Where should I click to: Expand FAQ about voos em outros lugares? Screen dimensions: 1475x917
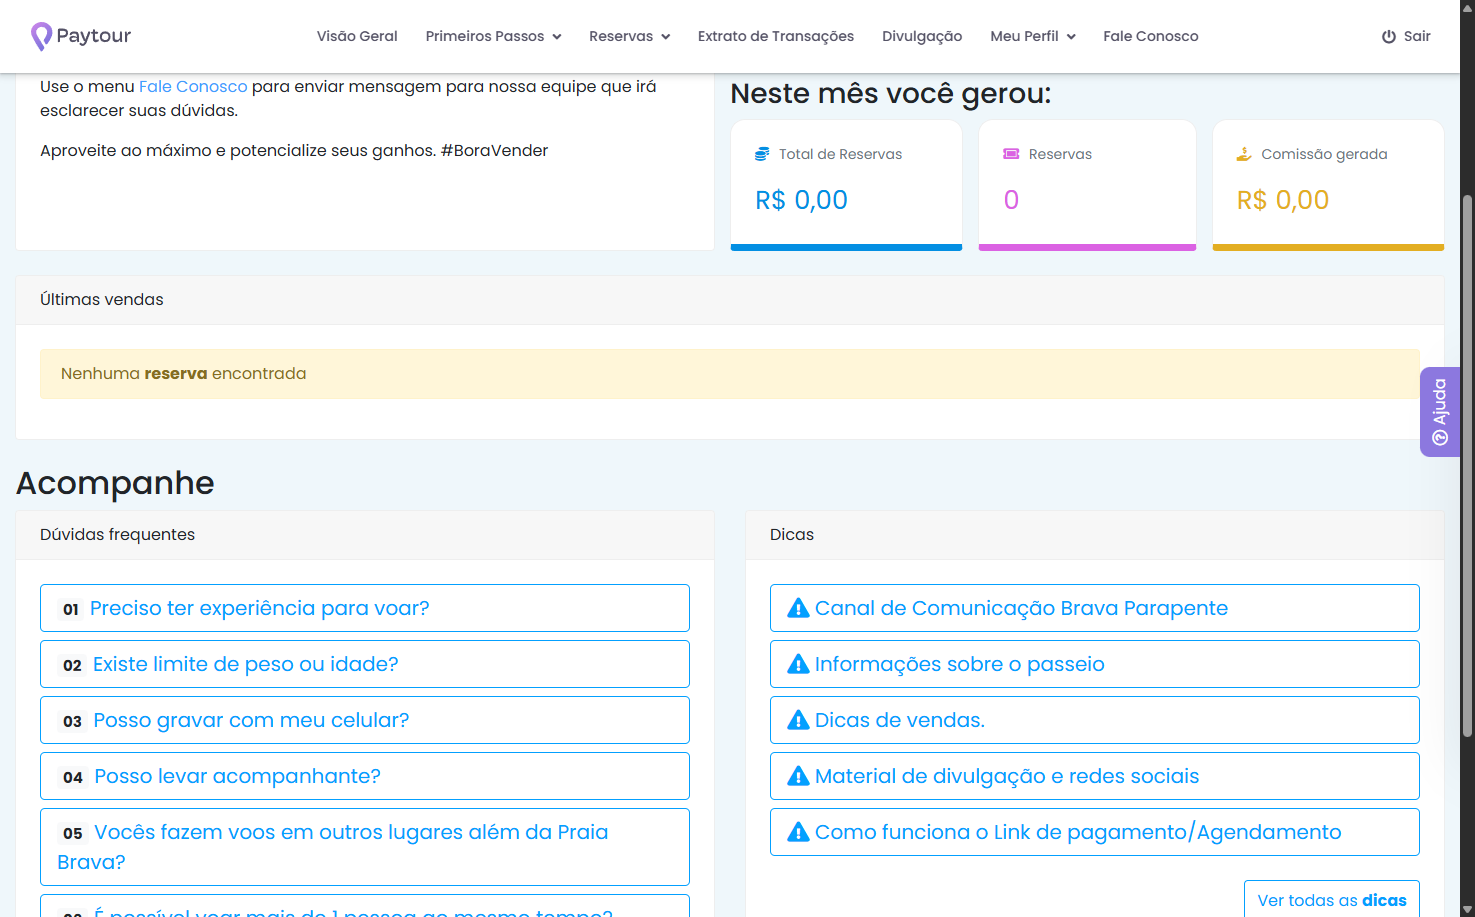tap(365, 847)
